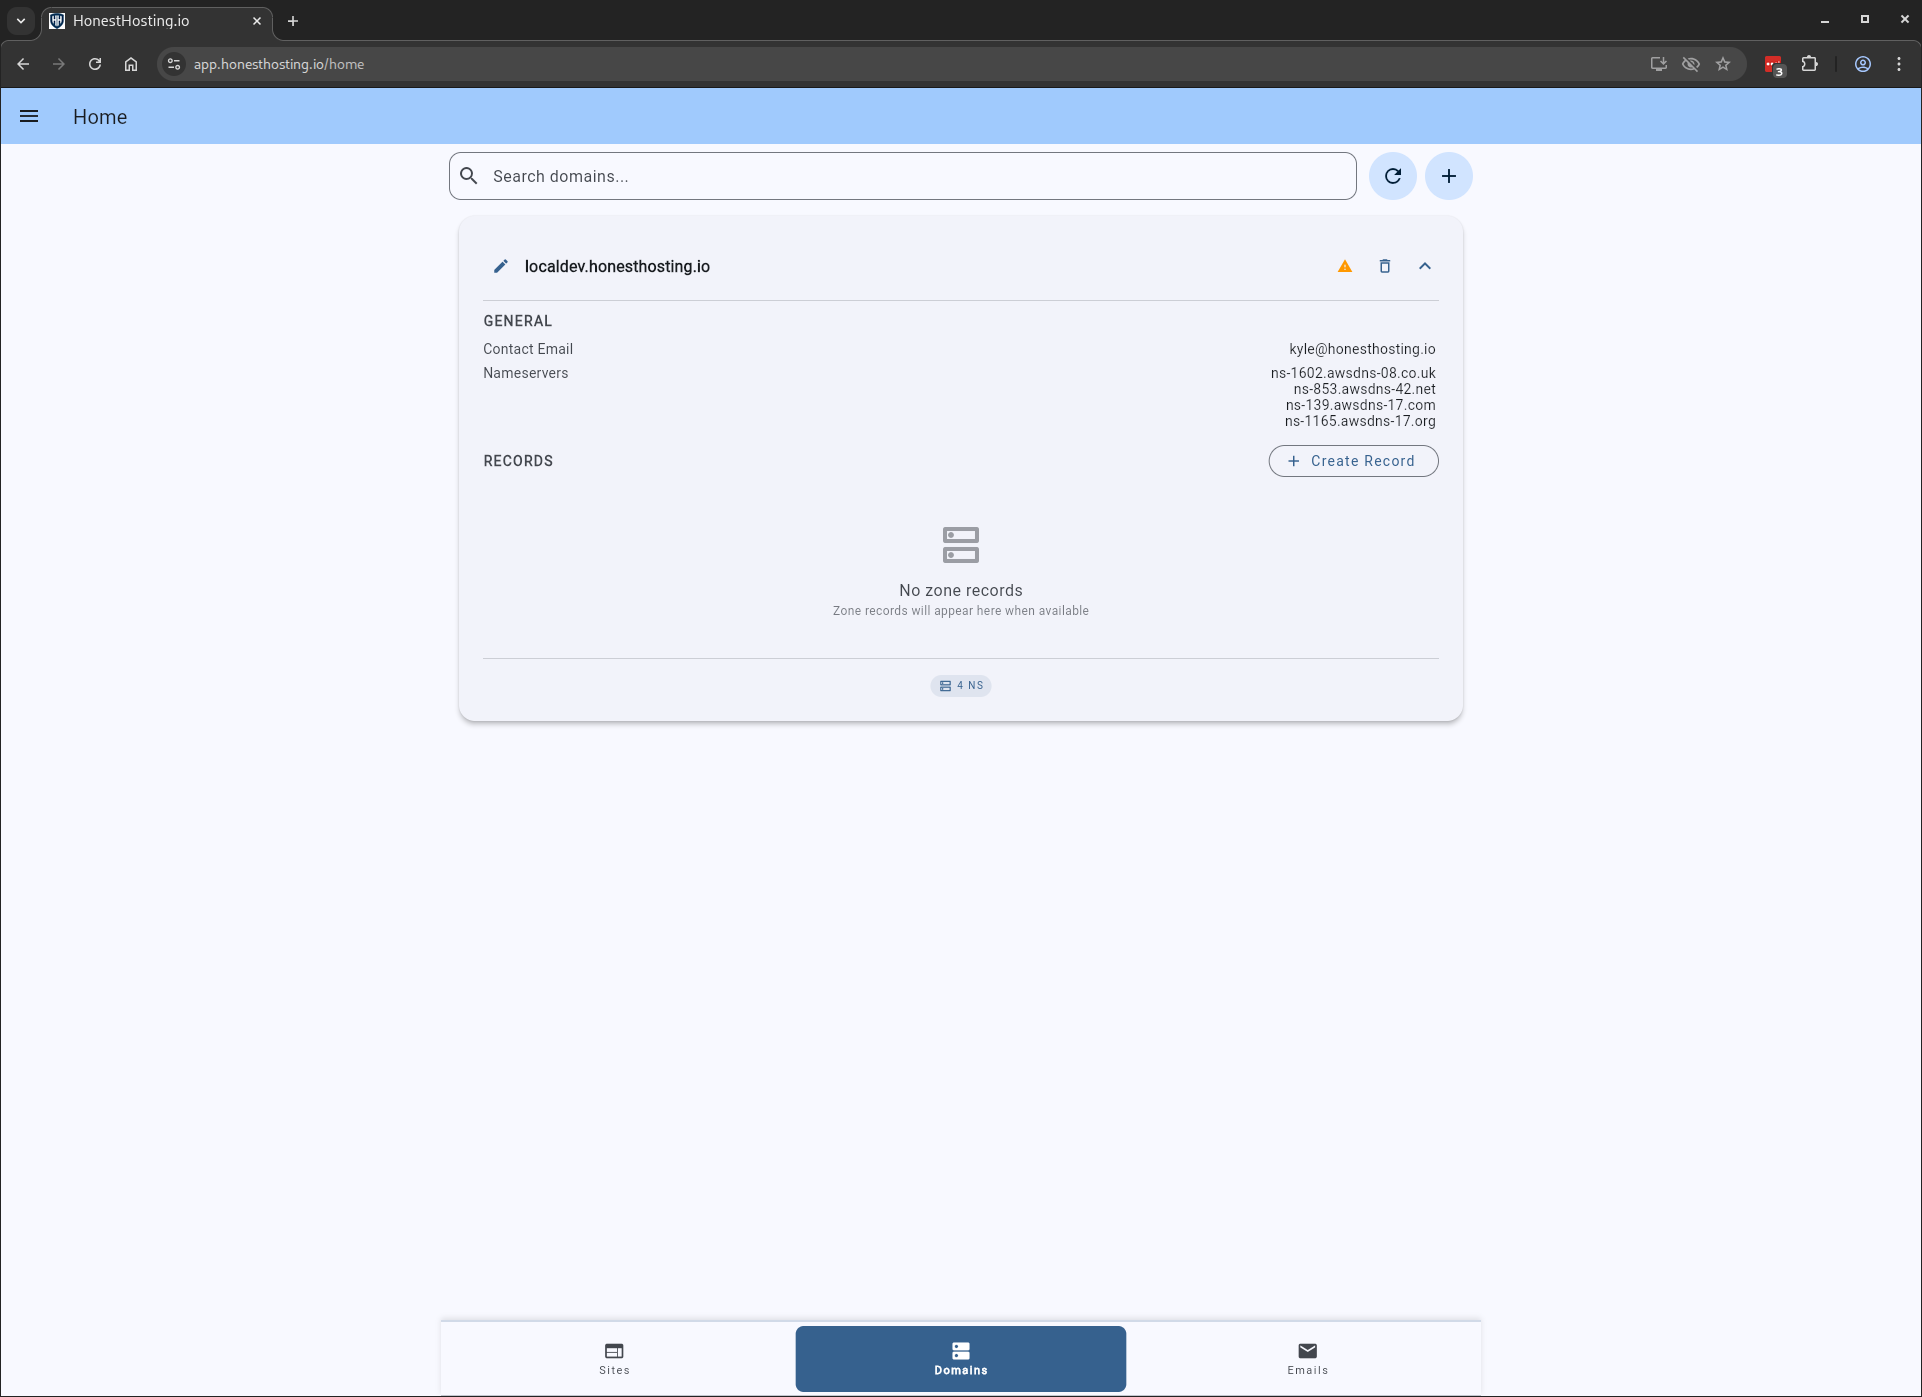Viewport: 1922px width, 1397px height.
Task: Bookmark this page with star icon
Action: tap(1723, 64)
